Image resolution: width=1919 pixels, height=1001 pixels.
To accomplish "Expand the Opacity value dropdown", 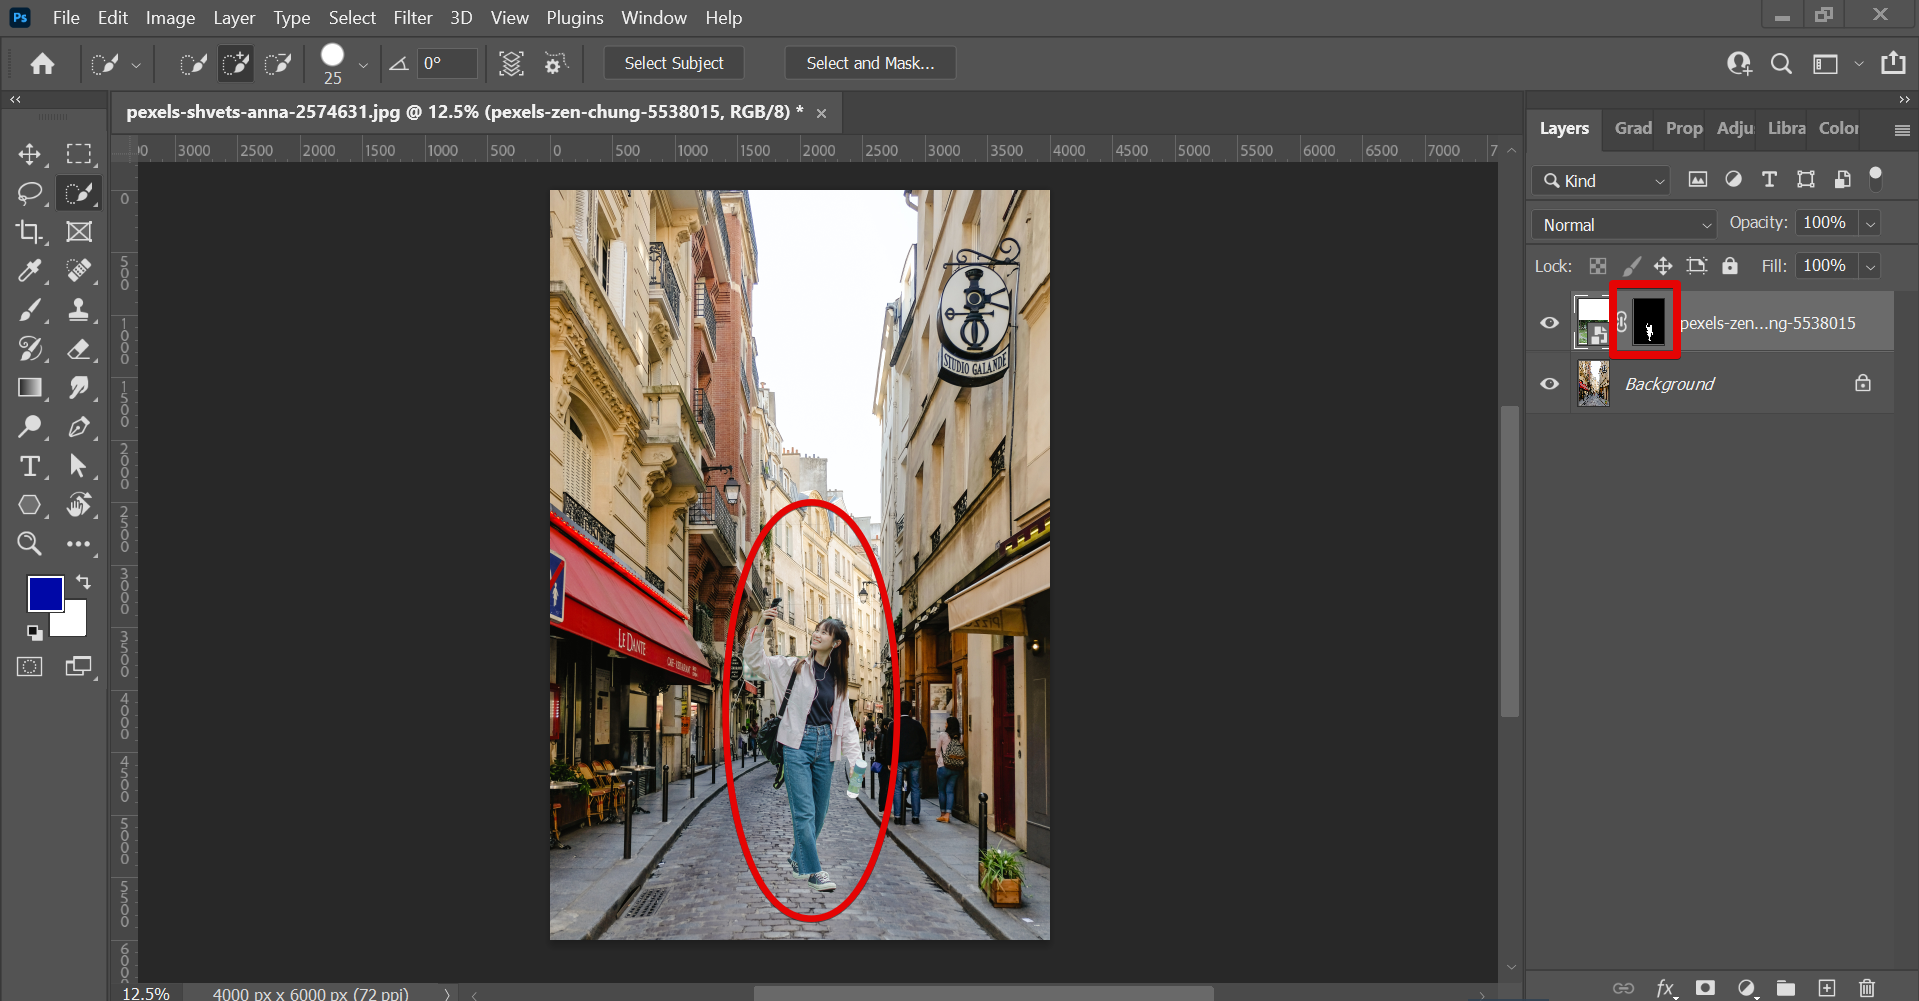I will pyautogui.click(x=1870, y=224).
